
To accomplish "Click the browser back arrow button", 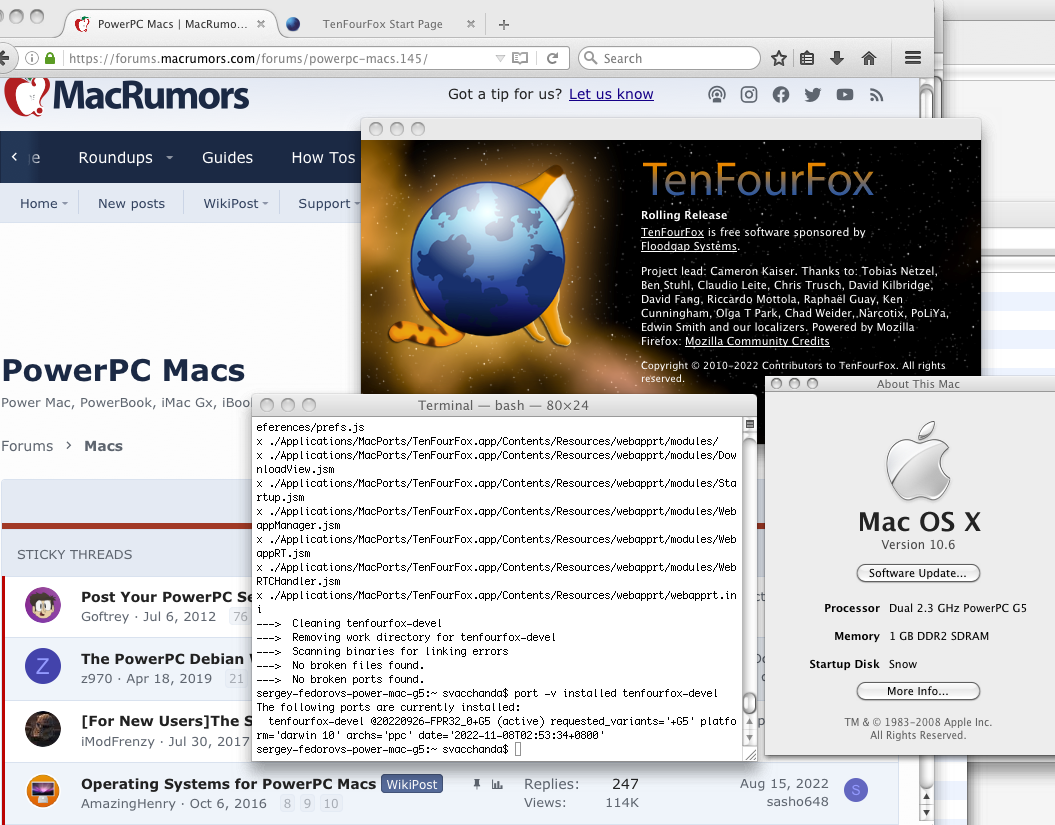I will (x=4, y=58).
